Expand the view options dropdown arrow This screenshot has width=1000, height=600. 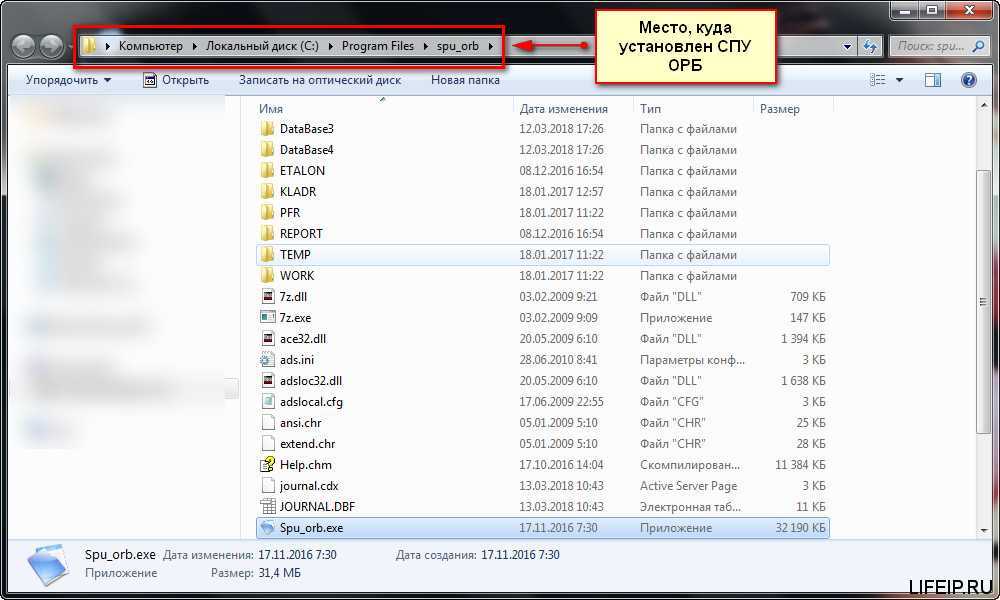click(x=899, y=80)
